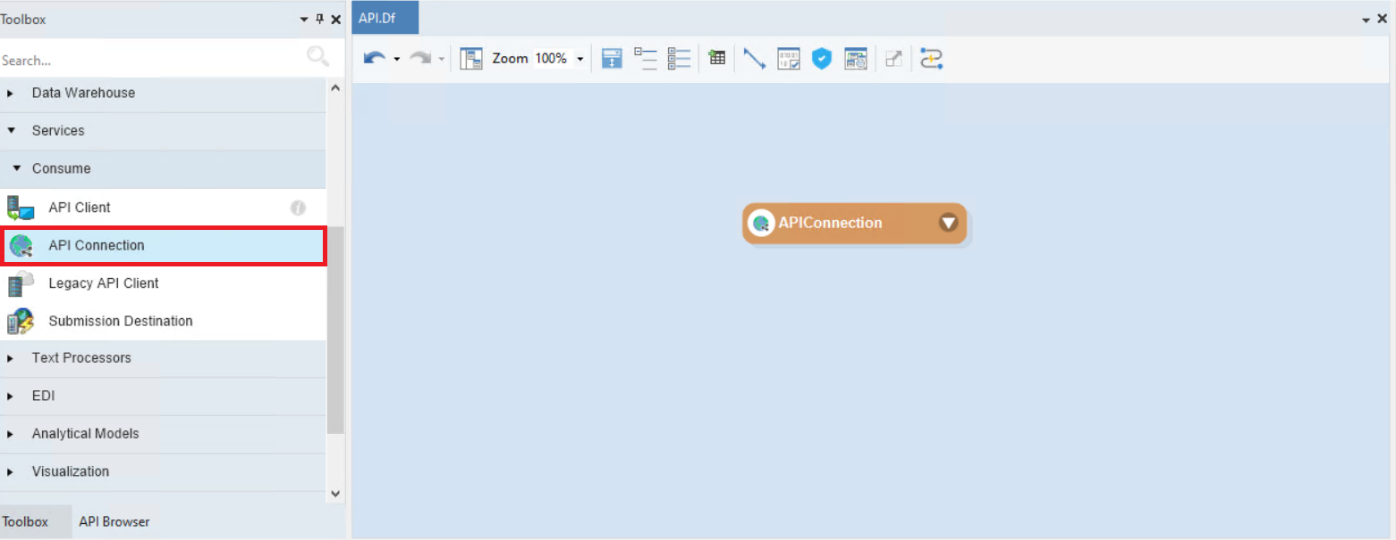The height and width of the screenshot is (540, 1396).
Task: Select the API Client toolbox item
Action: point(163,207)
